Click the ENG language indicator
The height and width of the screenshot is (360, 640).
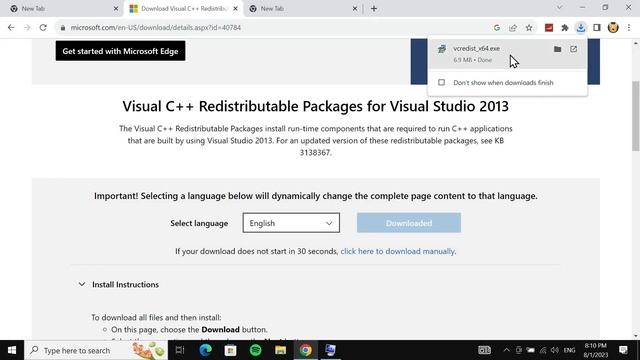pos(569,350)
